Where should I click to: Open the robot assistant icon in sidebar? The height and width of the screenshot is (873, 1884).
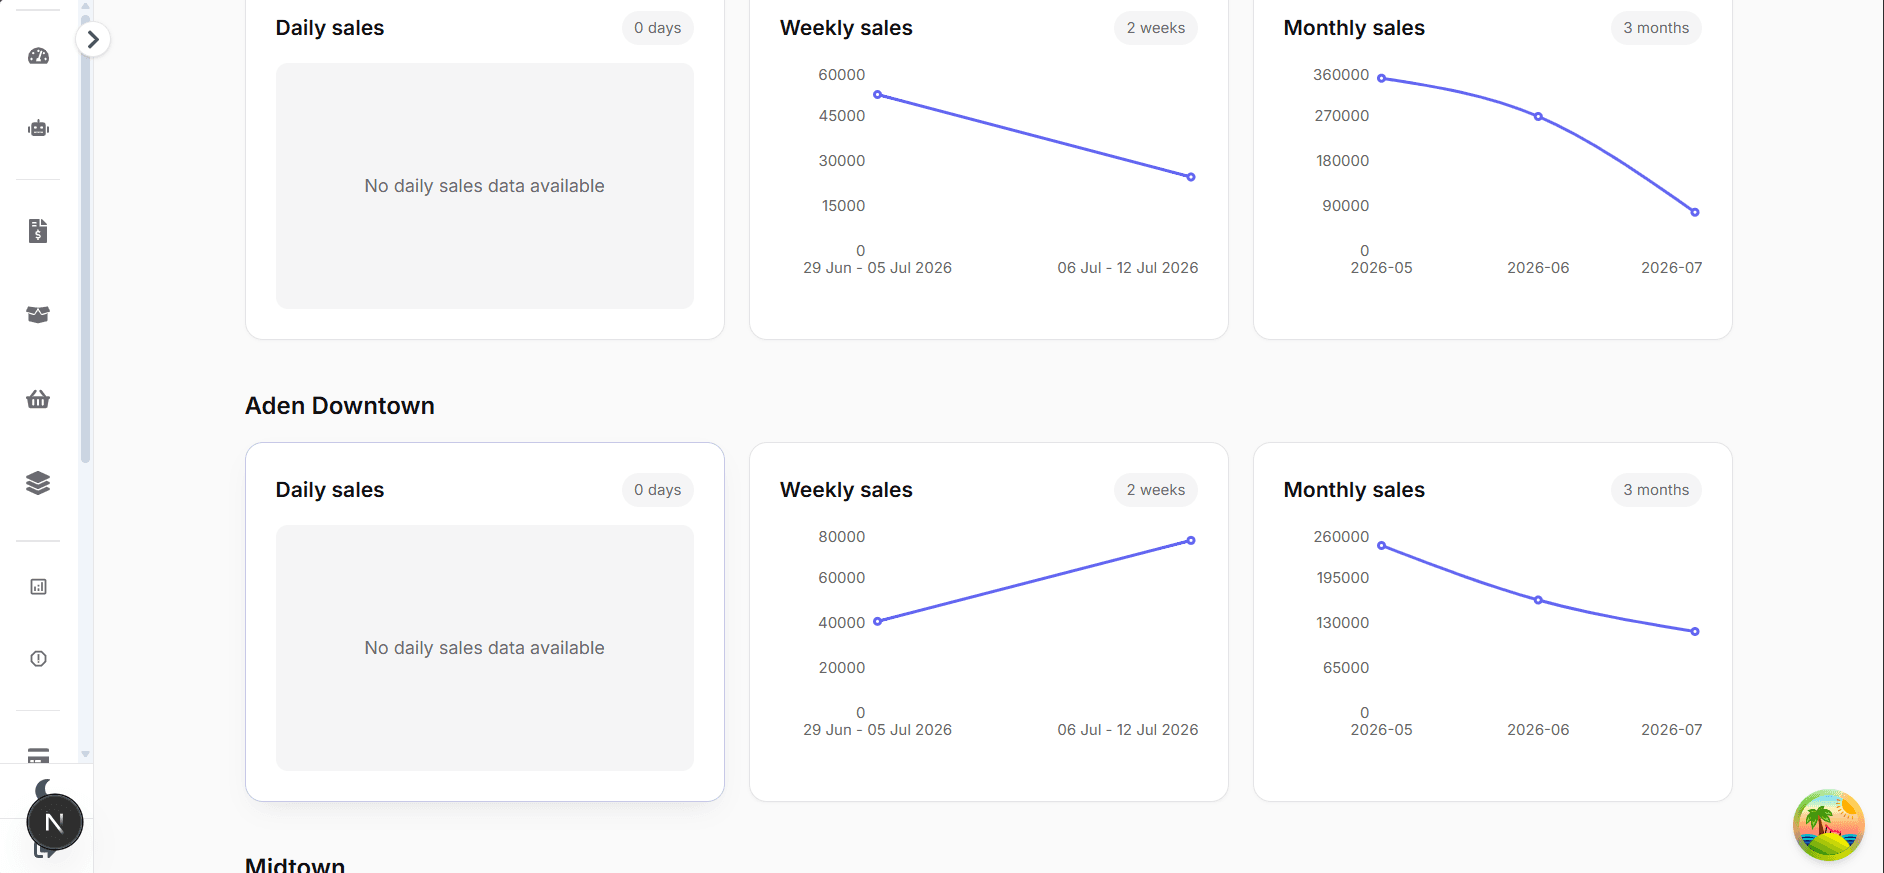[x=38, y=128]
